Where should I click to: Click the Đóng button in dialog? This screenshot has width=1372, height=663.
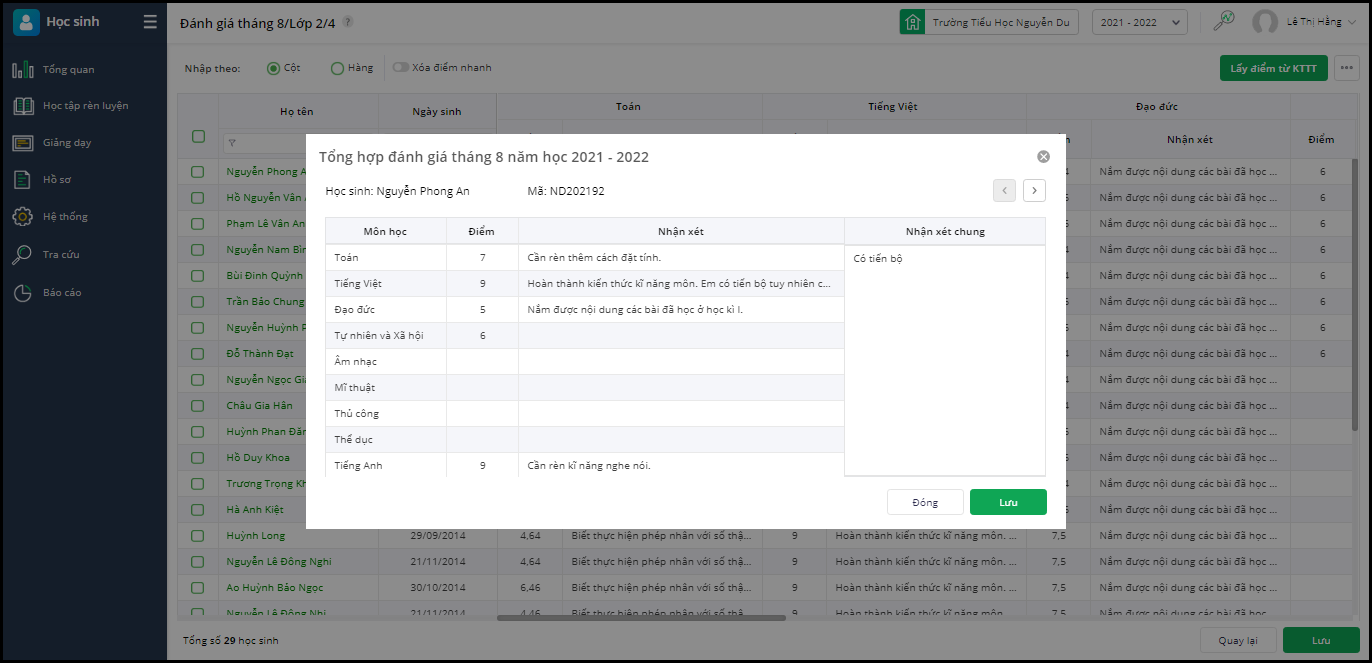pyautogui.click(x=925, y=502)
